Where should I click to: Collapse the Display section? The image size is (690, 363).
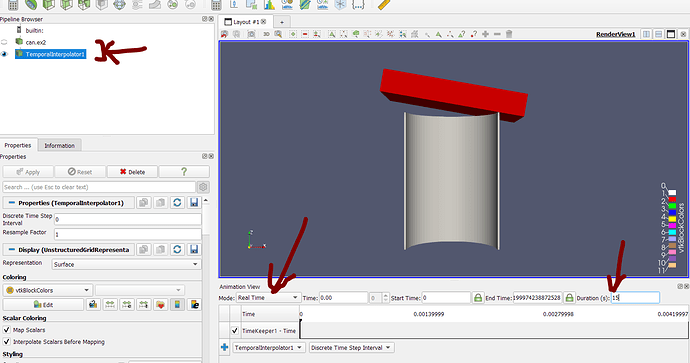click(x=12, y=249)
